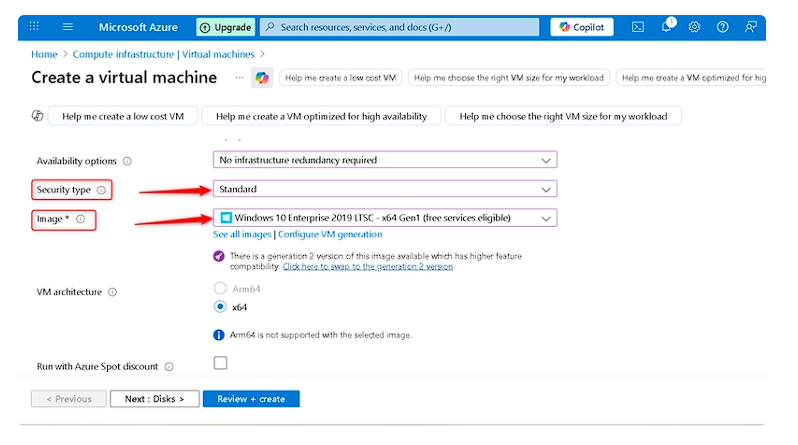Select header suggestion Help me choose the right VM size

click(509, 78)
